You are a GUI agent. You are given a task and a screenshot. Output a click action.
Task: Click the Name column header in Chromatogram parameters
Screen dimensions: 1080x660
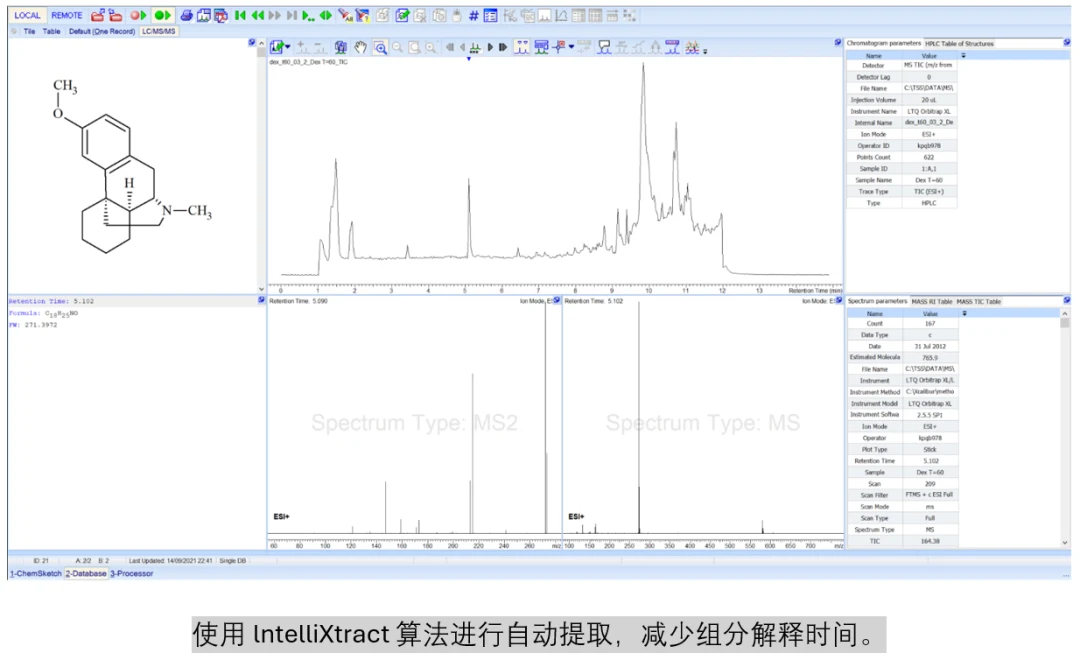(873, 56)
